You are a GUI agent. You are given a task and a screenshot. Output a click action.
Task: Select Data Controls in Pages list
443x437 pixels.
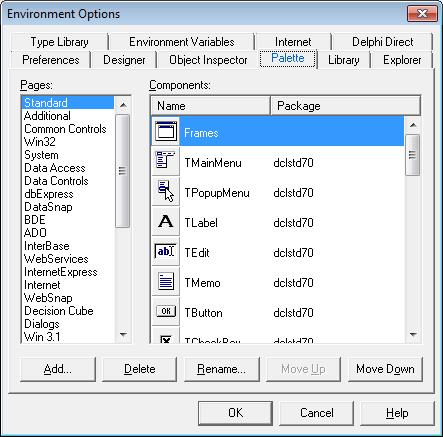pyautogui.click(x=56, y=181)
